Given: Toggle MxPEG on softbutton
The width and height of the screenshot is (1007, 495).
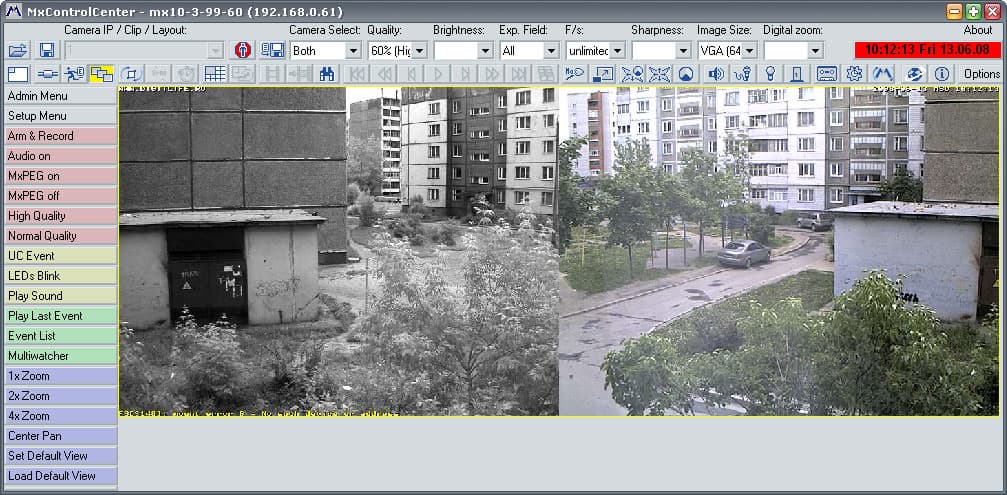Looking at the screenshot, I should coord(60,176).
